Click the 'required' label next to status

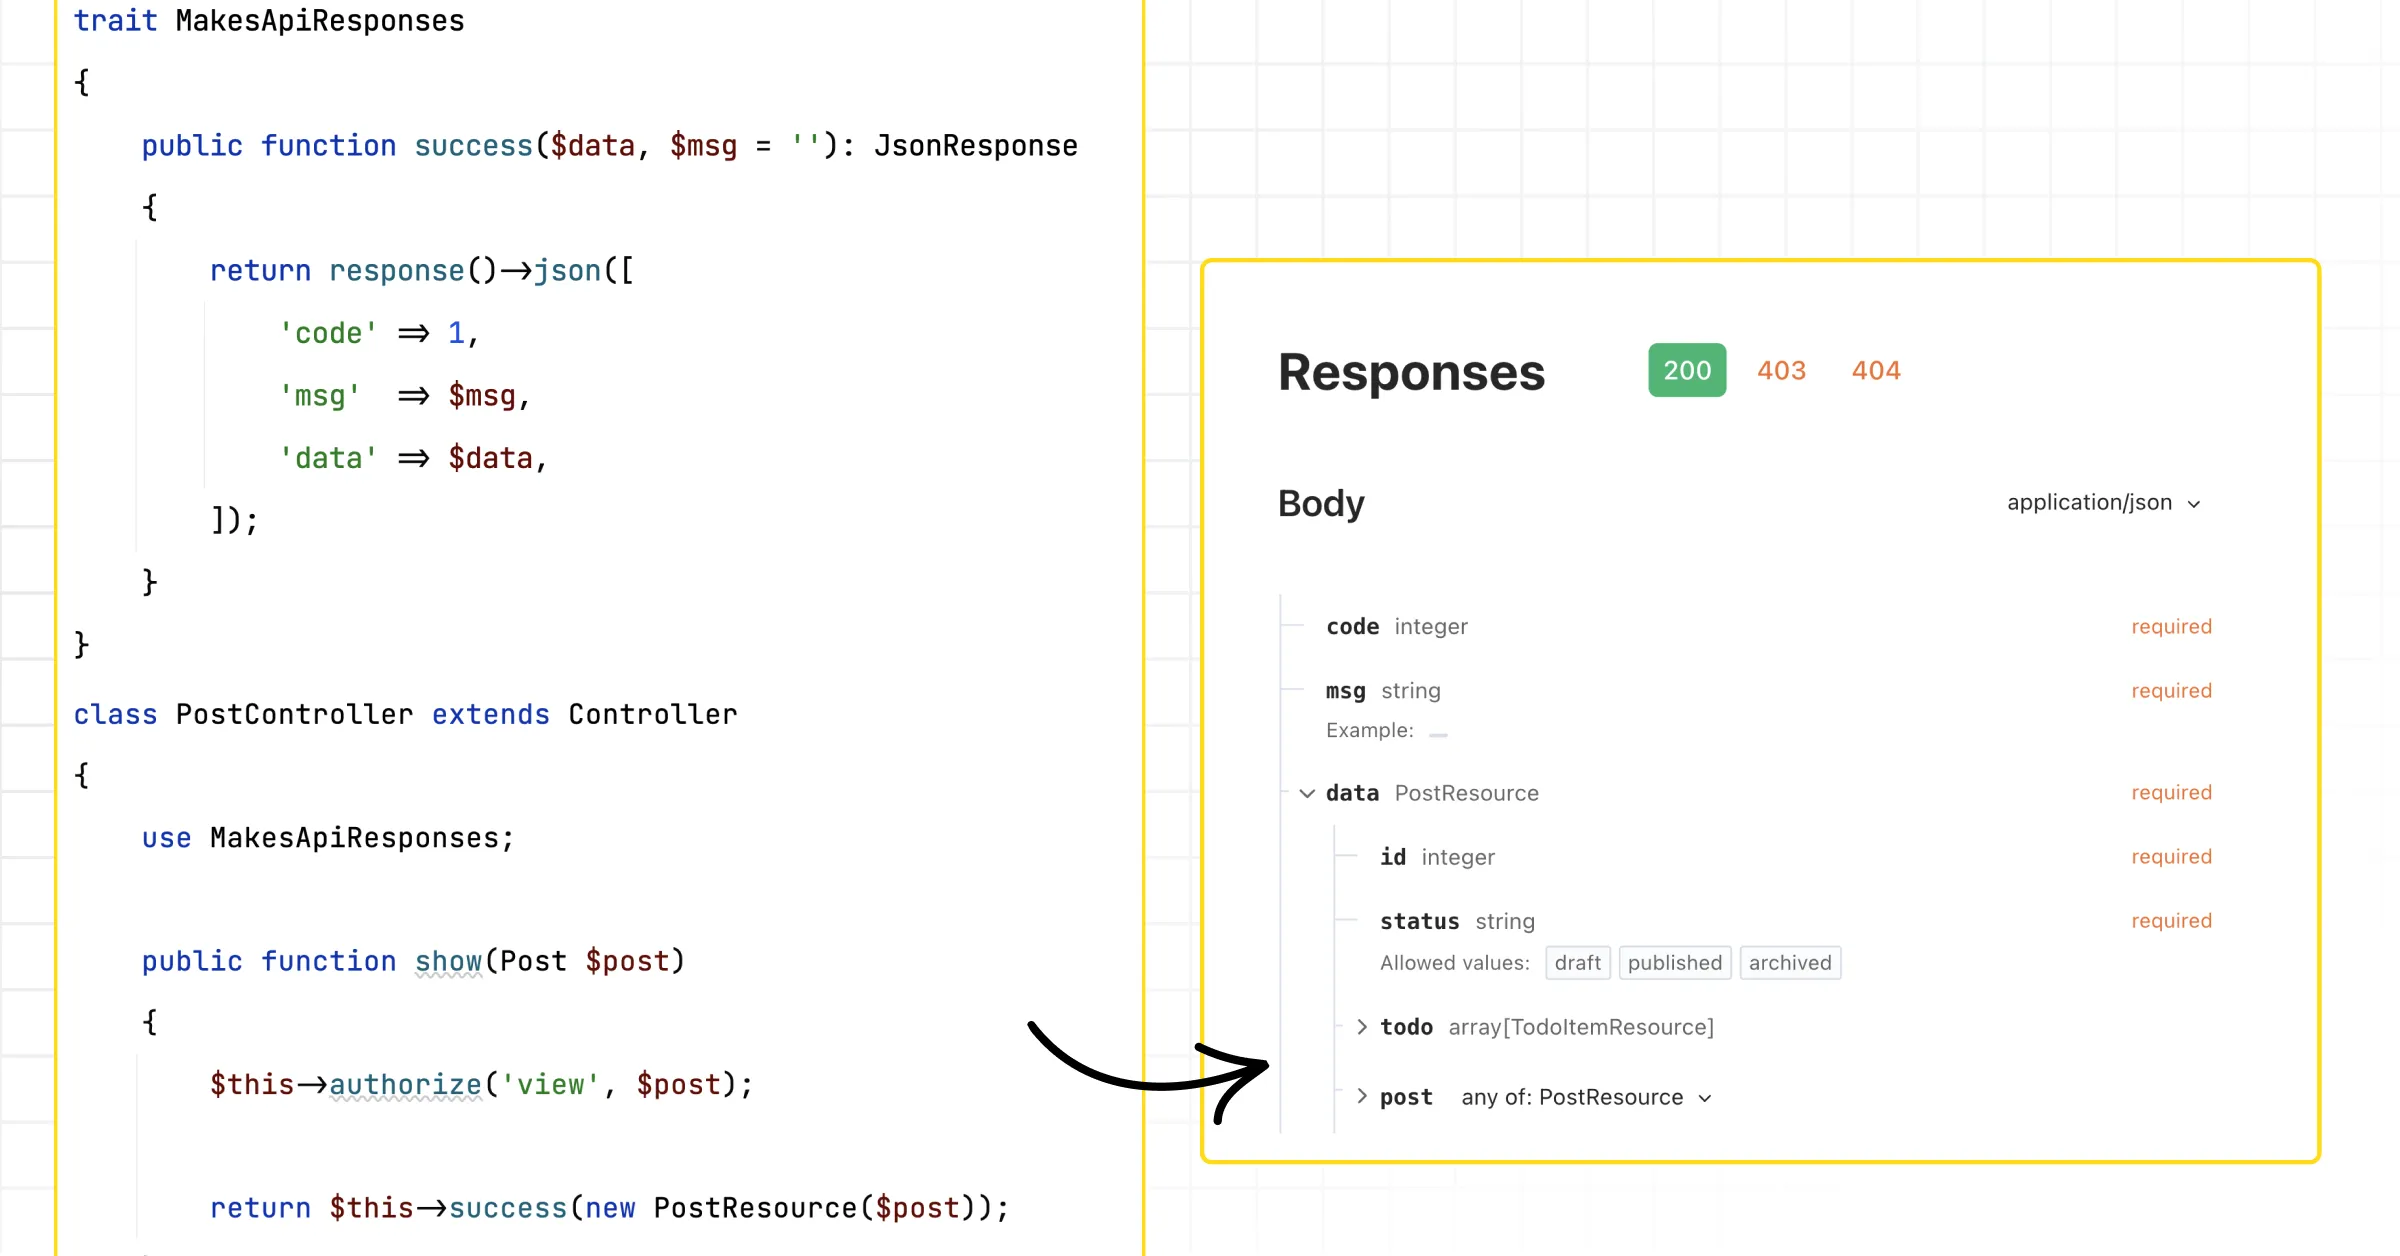pos(2171,921)
